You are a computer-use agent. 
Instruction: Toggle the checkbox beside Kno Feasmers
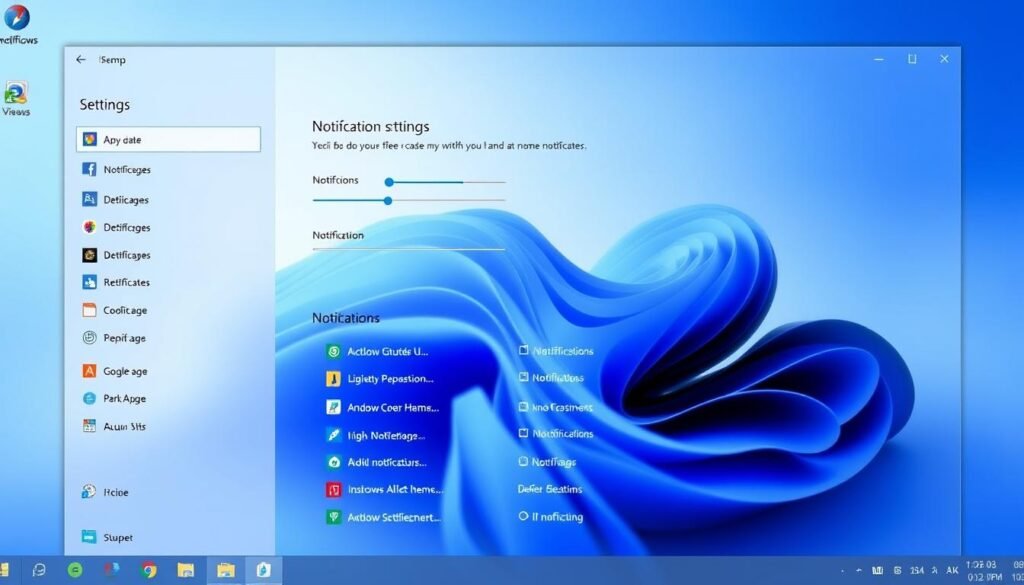(523, 407)
